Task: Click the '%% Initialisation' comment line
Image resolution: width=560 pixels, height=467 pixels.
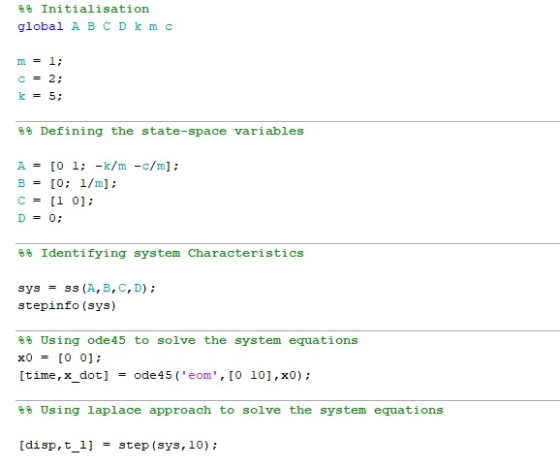Action: tap(84, 9)
